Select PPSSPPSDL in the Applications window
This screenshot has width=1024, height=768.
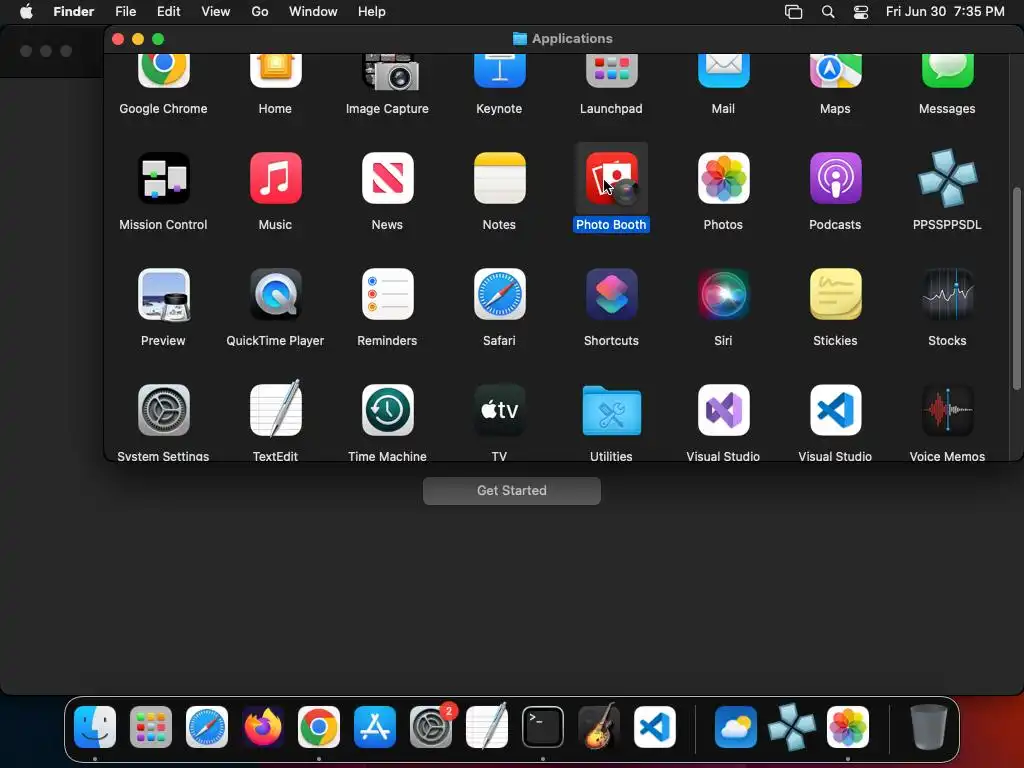[948, 178]
